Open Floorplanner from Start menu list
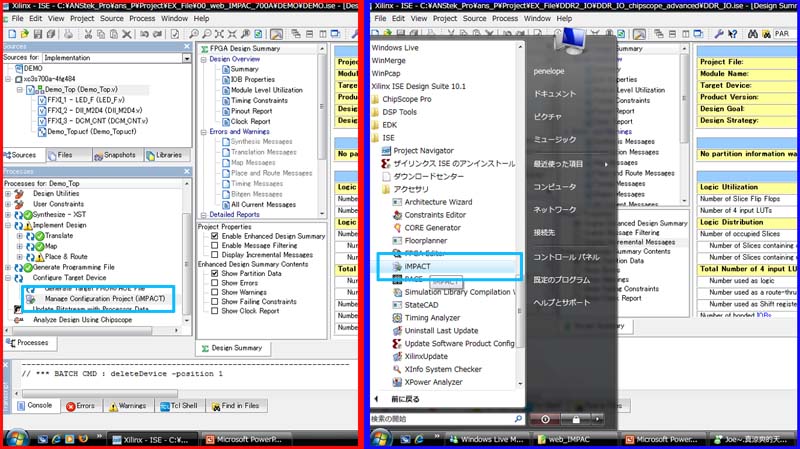 point(426,240)
